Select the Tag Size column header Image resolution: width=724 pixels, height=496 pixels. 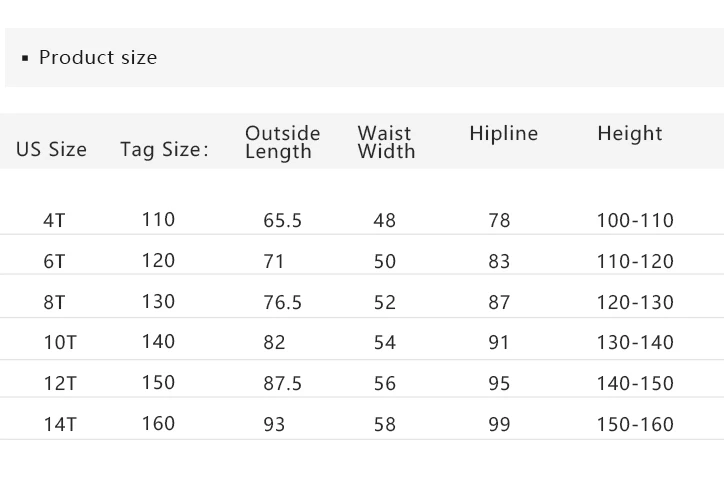[164, 150]
